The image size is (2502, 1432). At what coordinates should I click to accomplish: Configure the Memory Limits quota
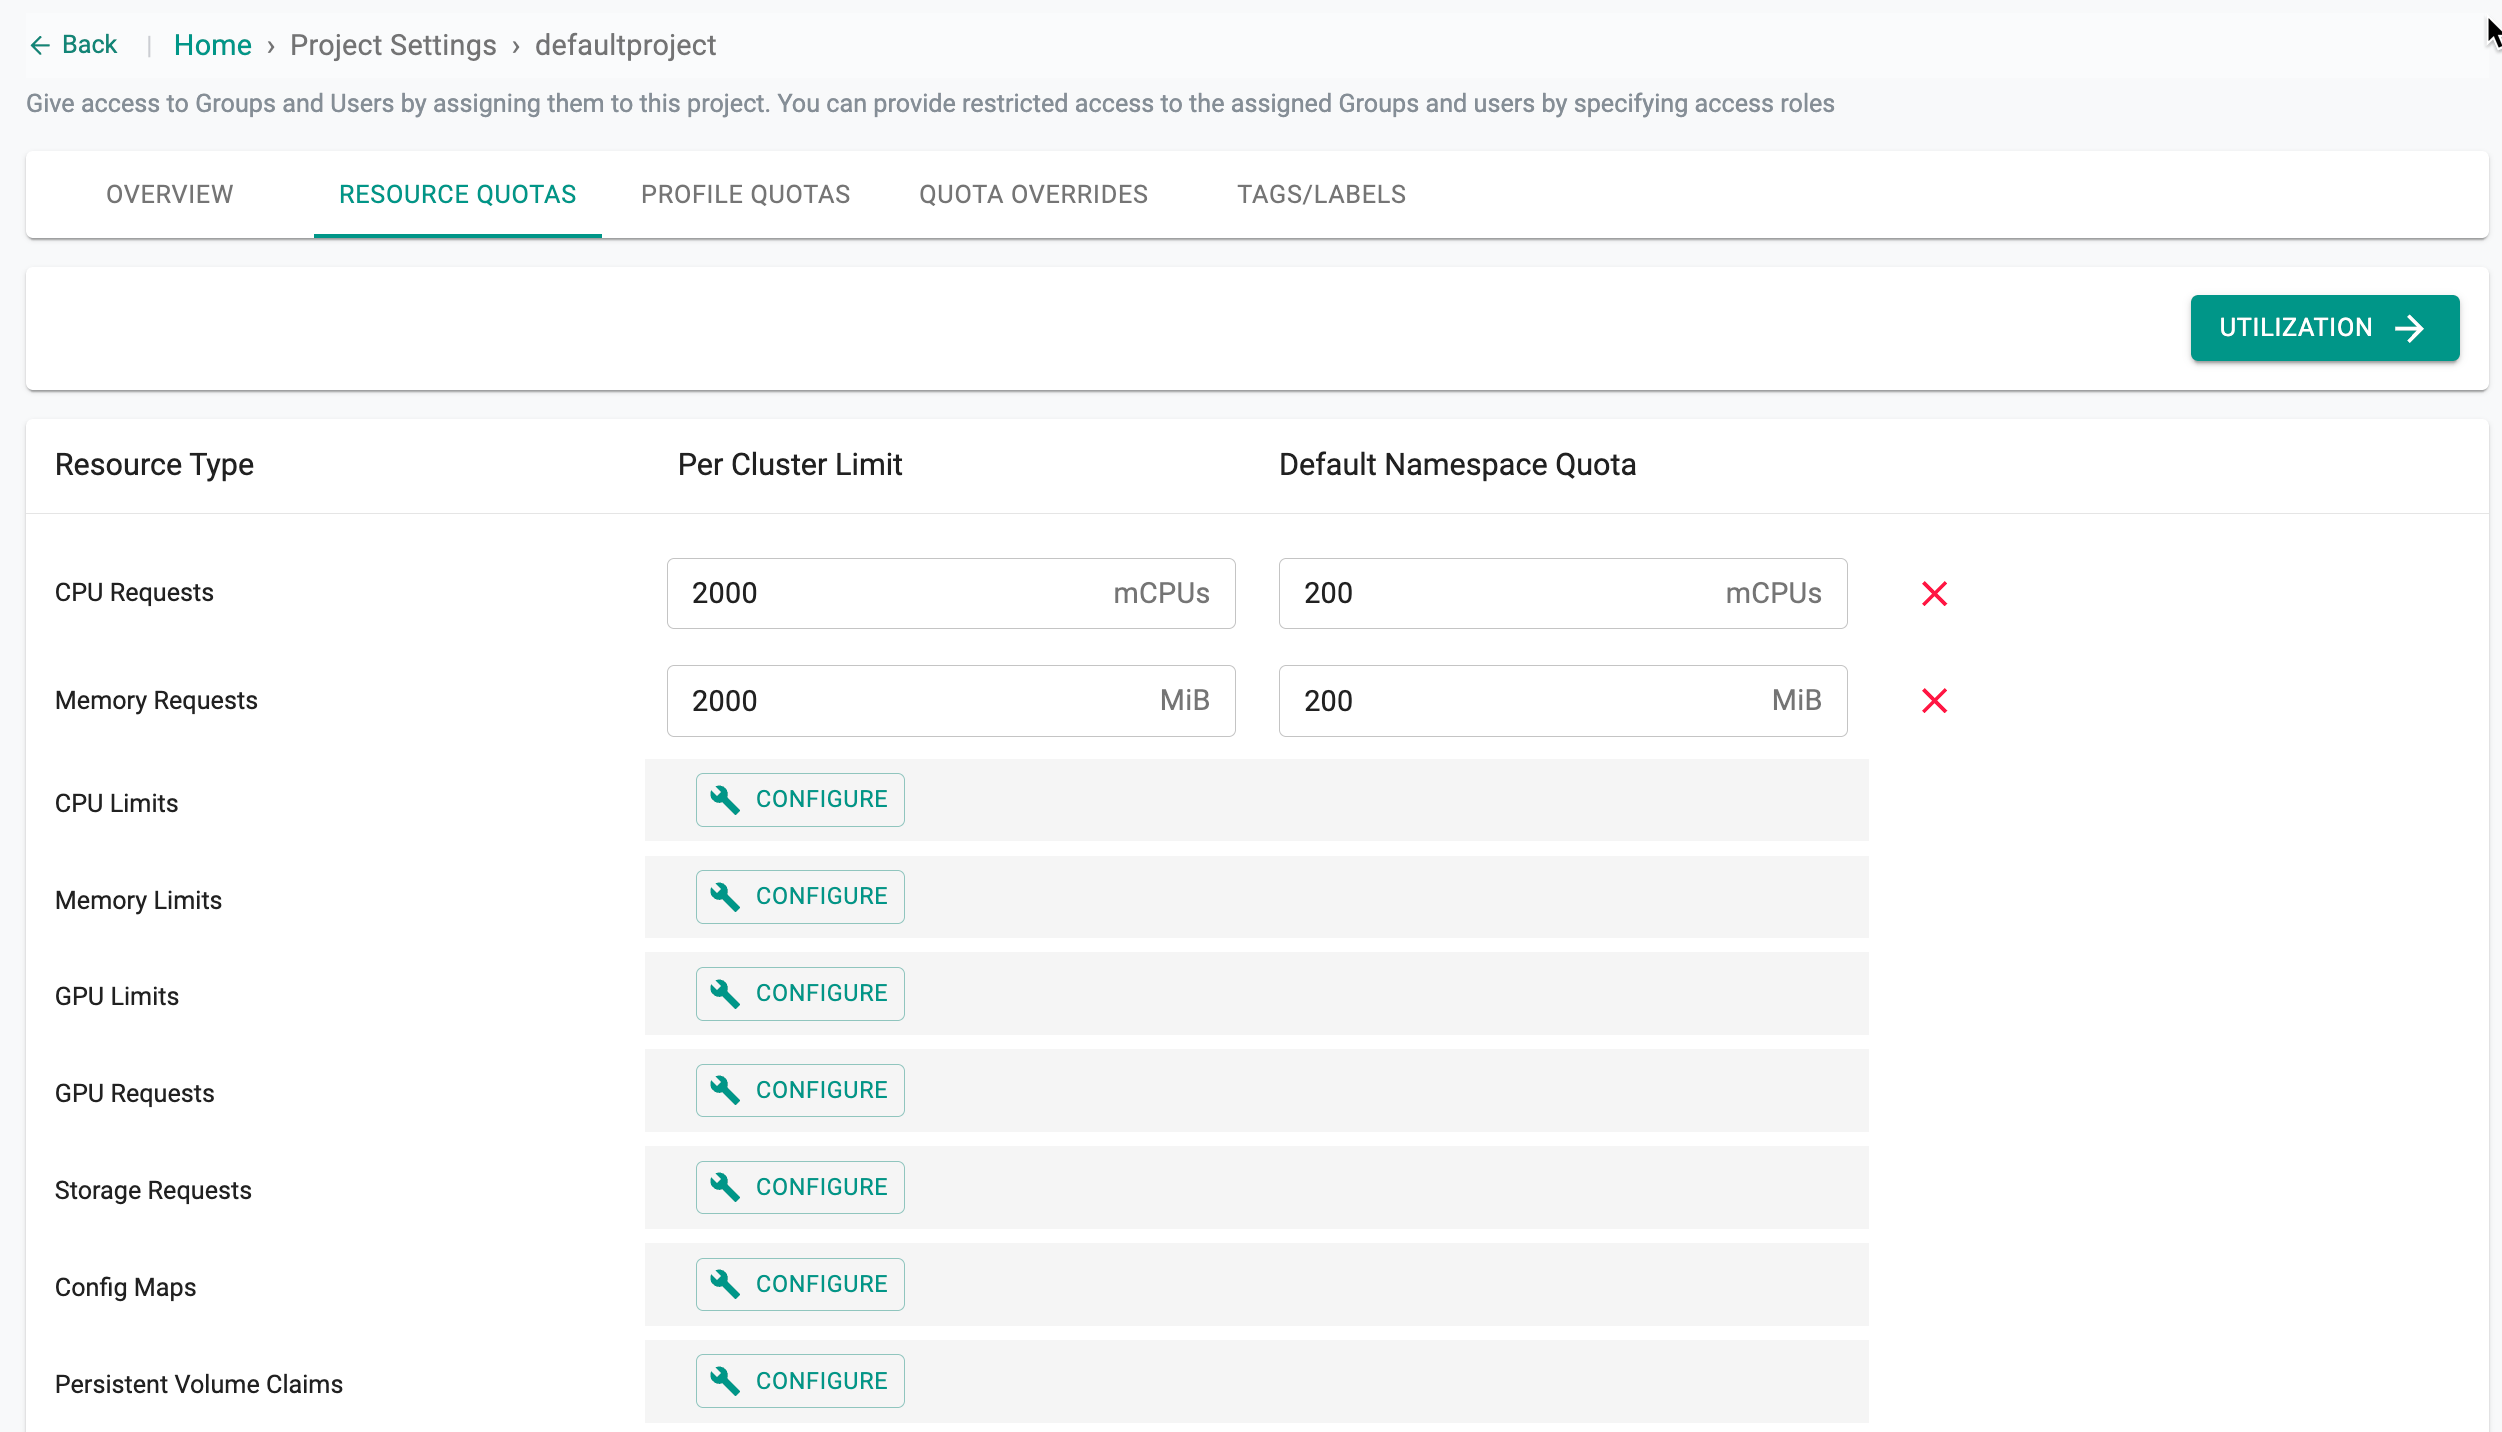pos(800,897)
